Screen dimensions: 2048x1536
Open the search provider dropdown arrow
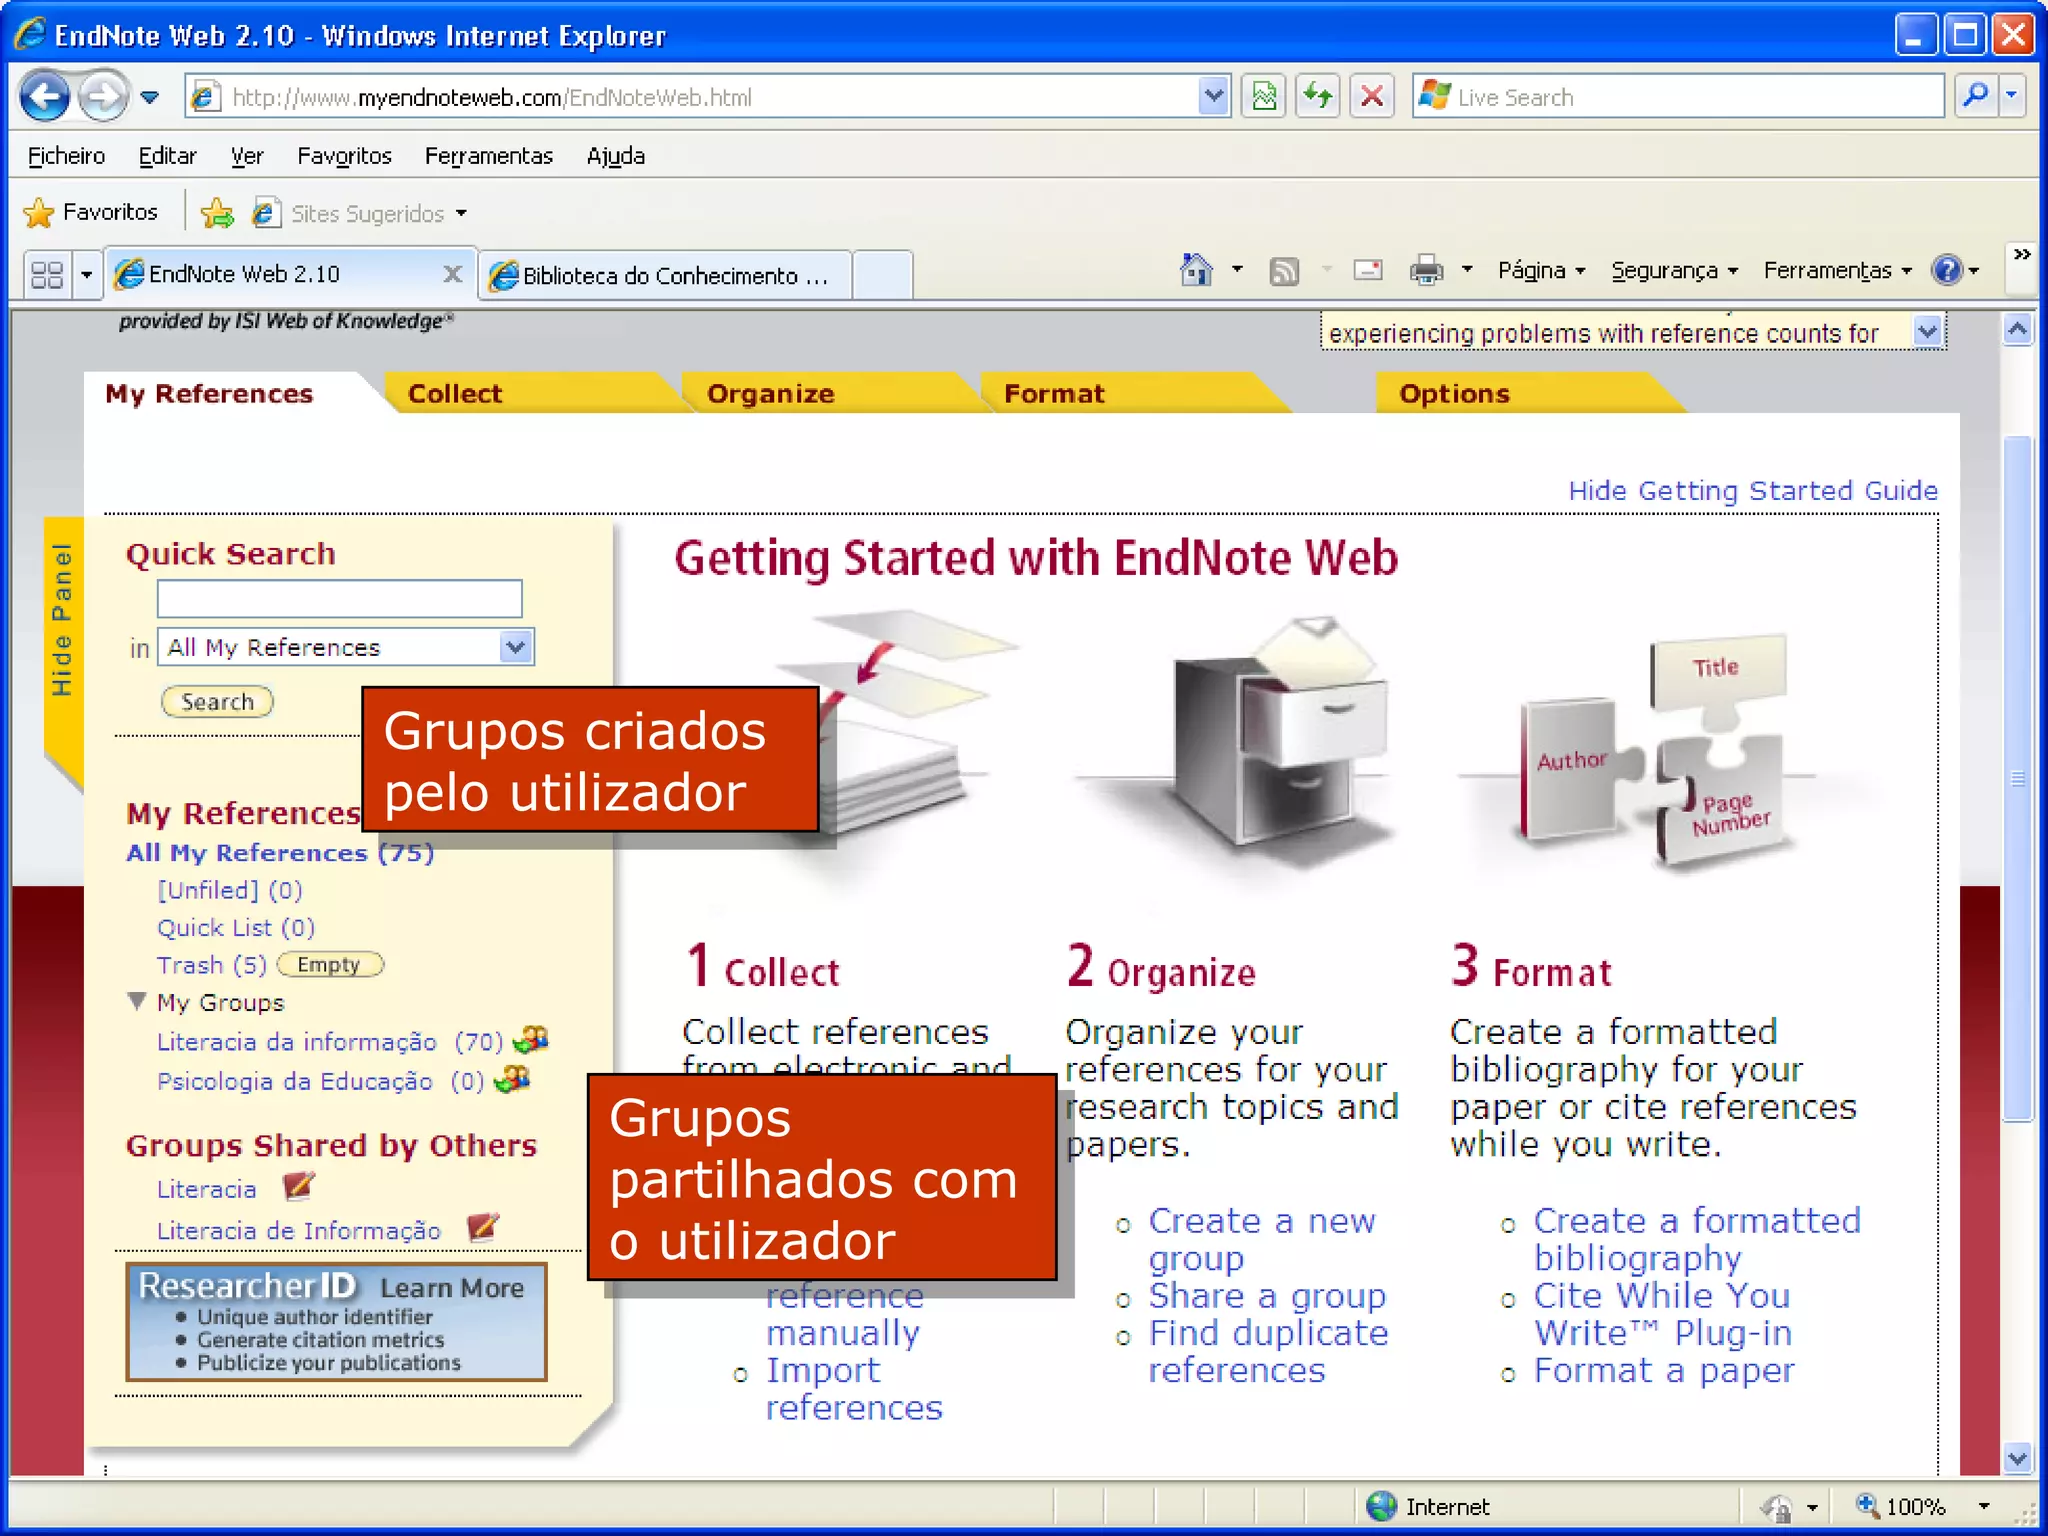[2012, 97]
